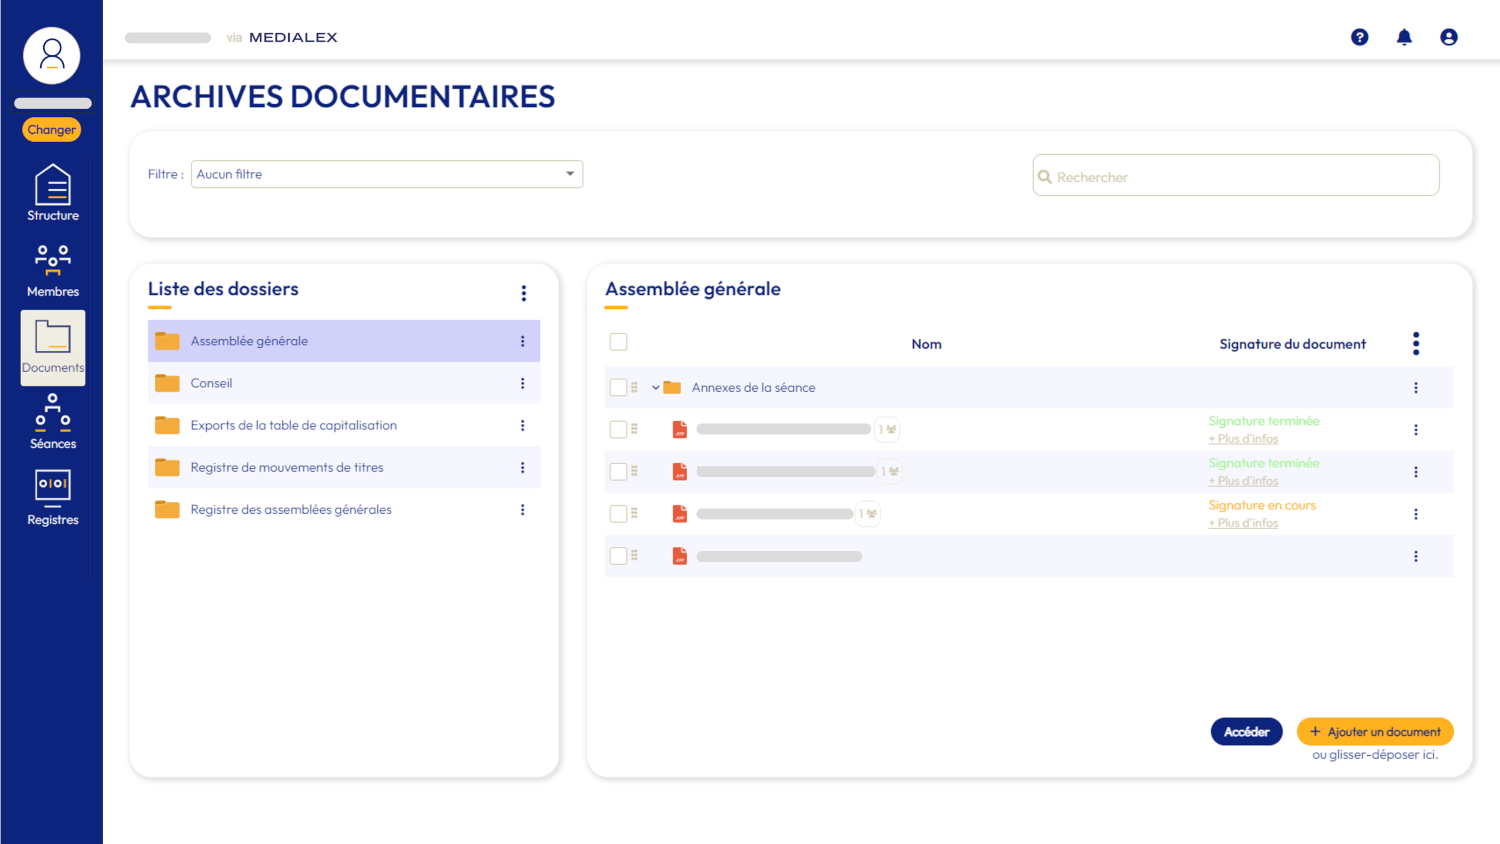Image resolution: width=1500 pixels, height=844 pixels.
Task: Check the Annexes de la séance folder checkbox
Action: 618,387
